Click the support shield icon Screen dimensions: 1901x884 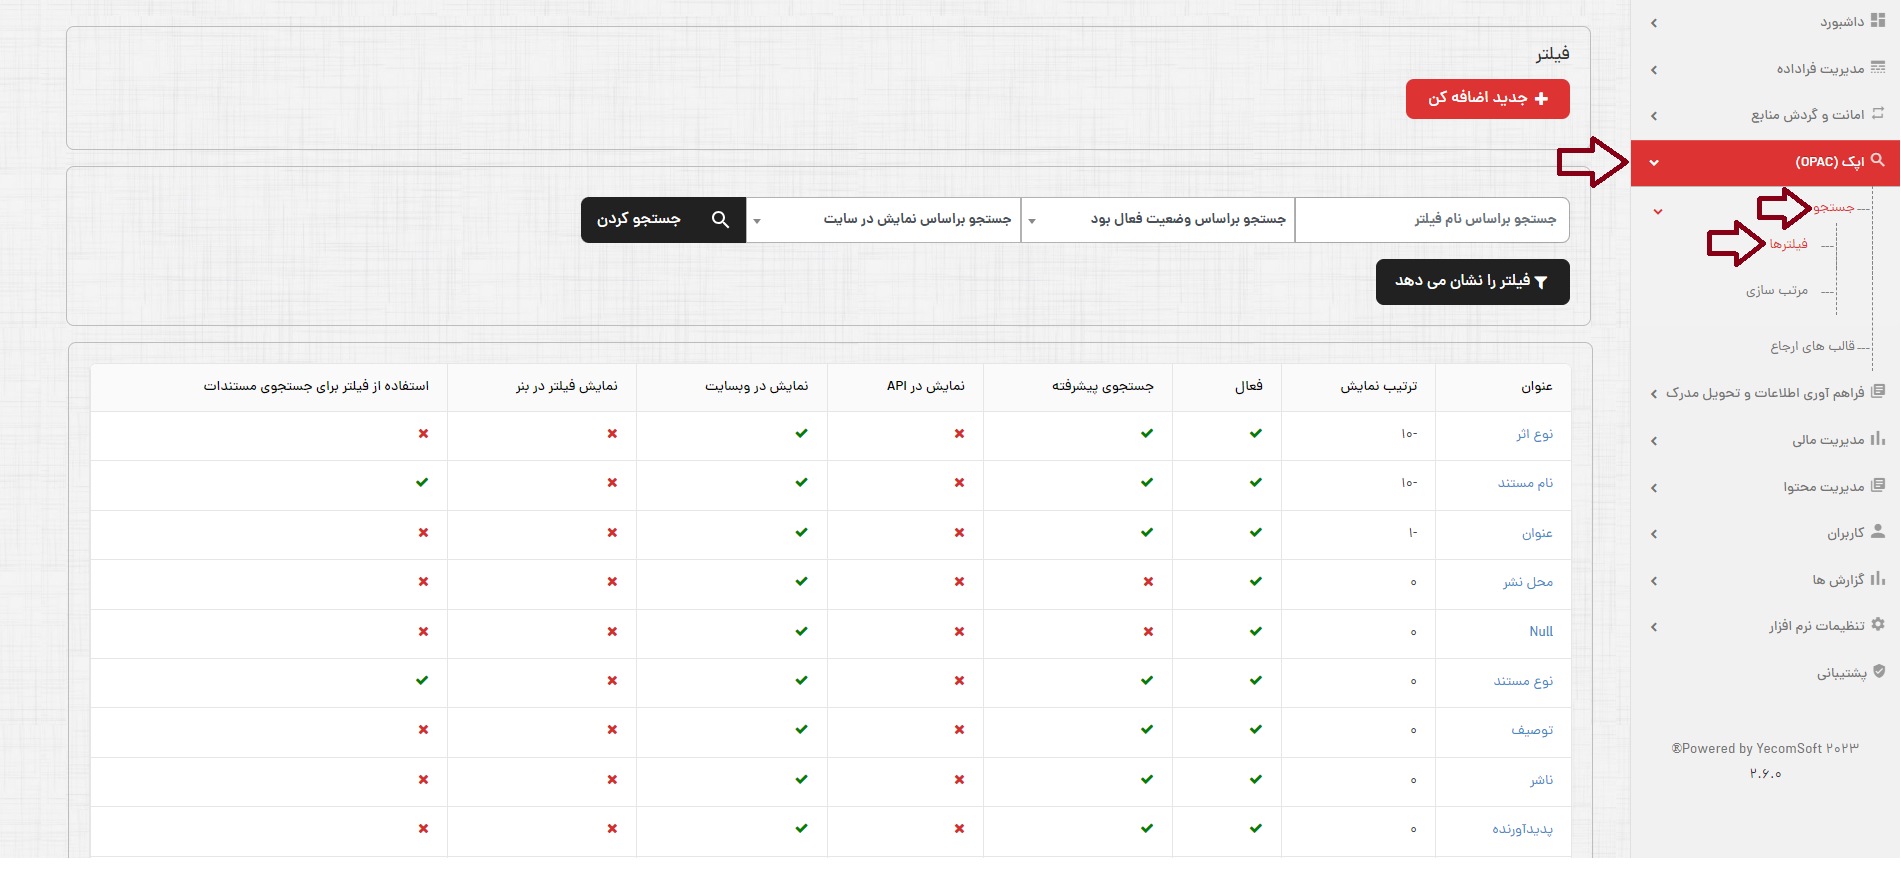point(1878,672)
